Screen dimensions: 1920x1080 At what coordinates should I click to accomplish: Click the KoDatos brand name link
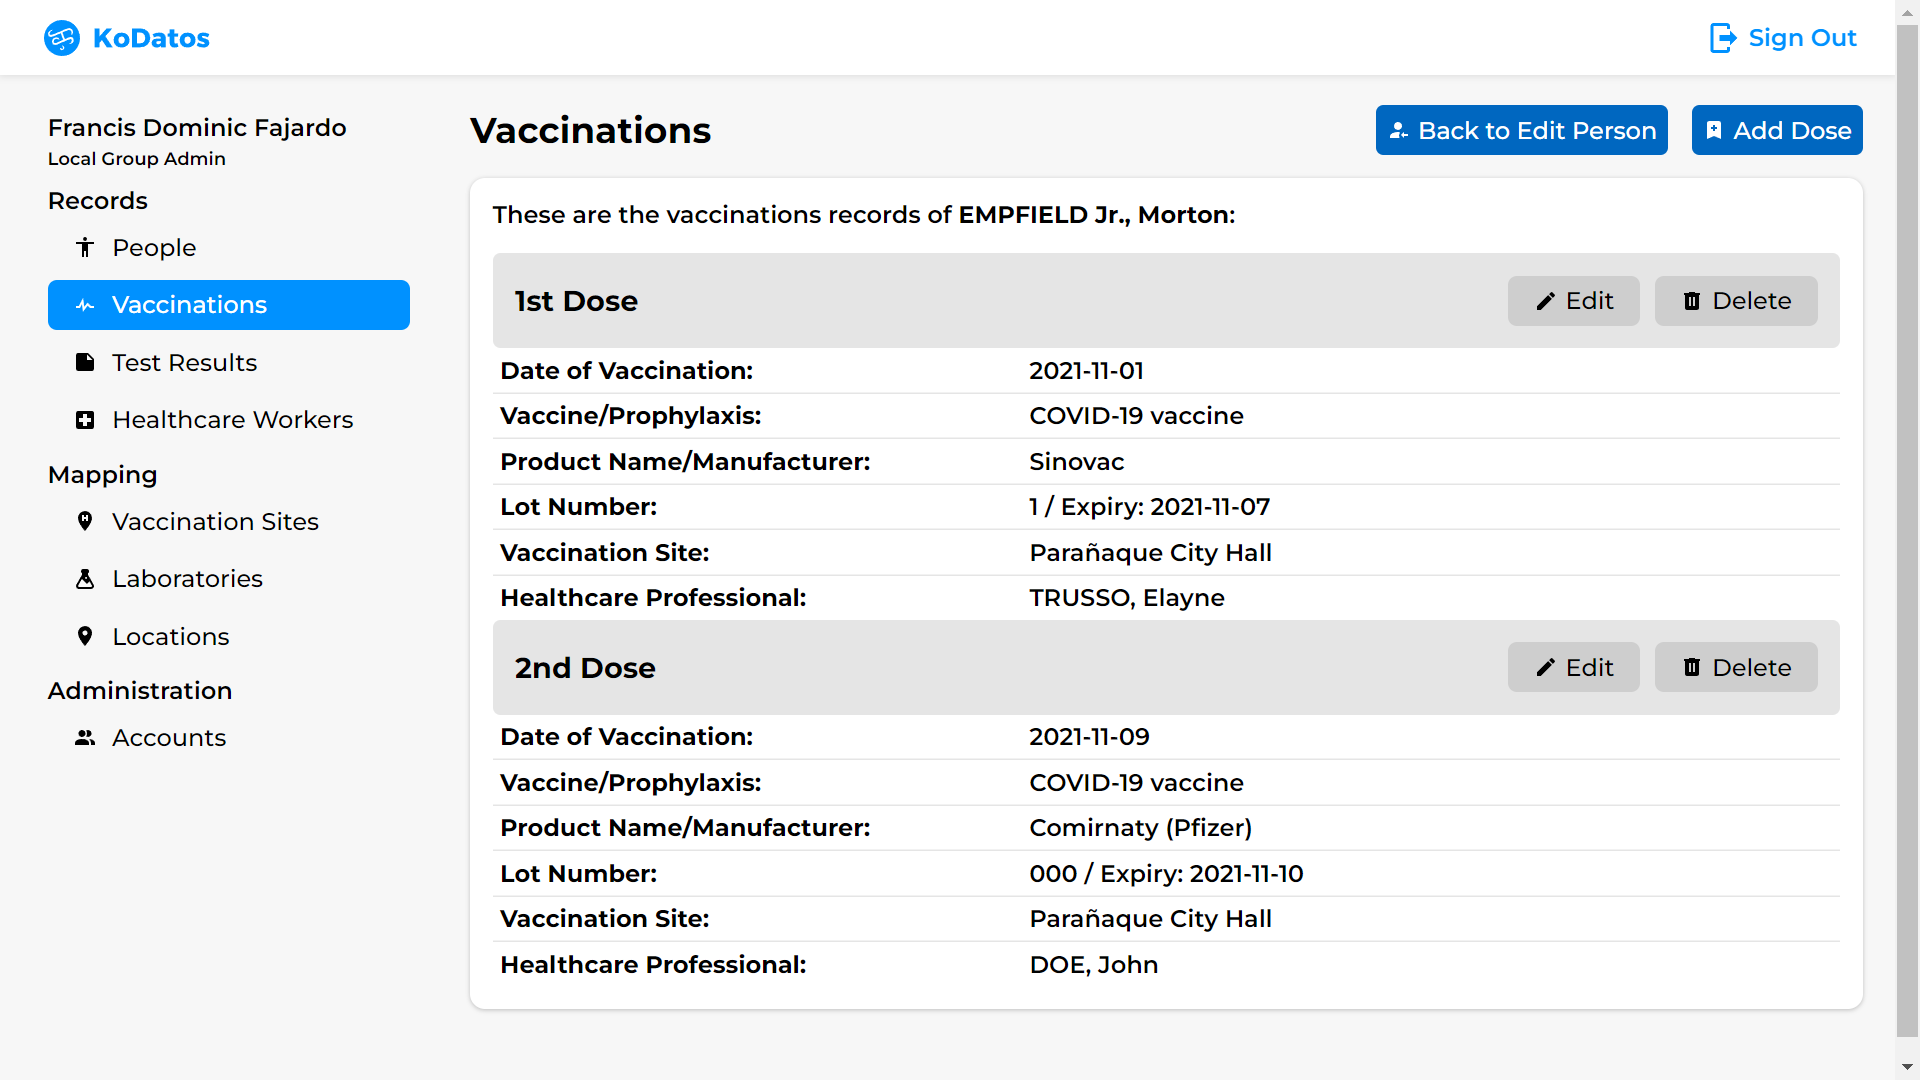151,38
